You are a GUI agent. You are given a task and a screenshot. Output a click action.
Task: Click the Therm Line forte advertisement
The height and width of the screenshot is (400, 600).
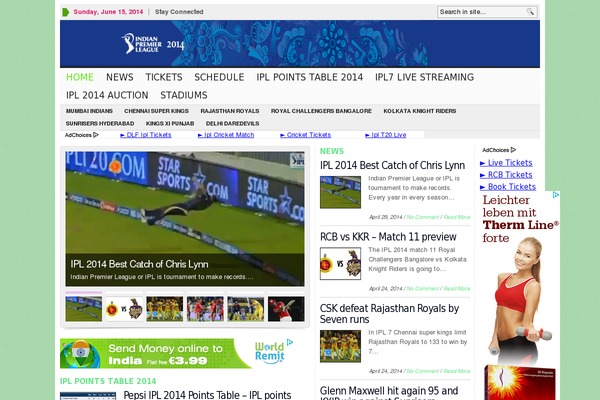520,296
